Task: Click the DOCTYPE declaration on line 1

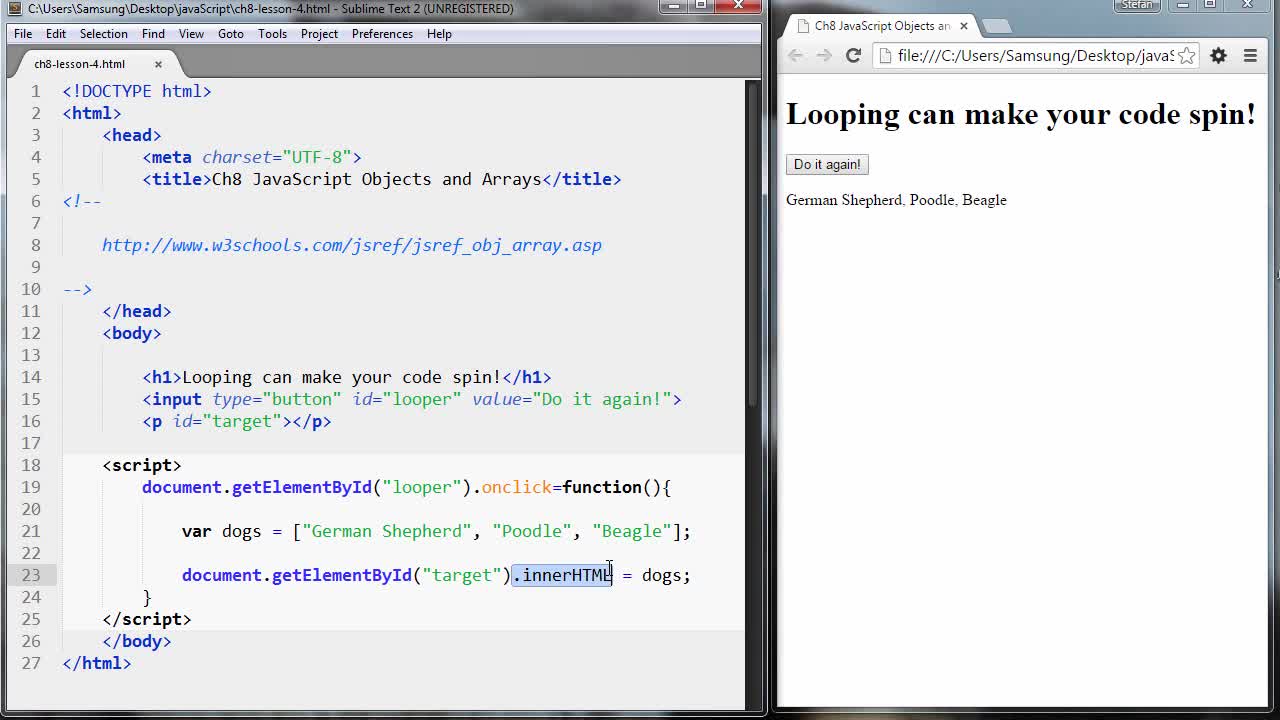Action: click(x=137, y=91)
